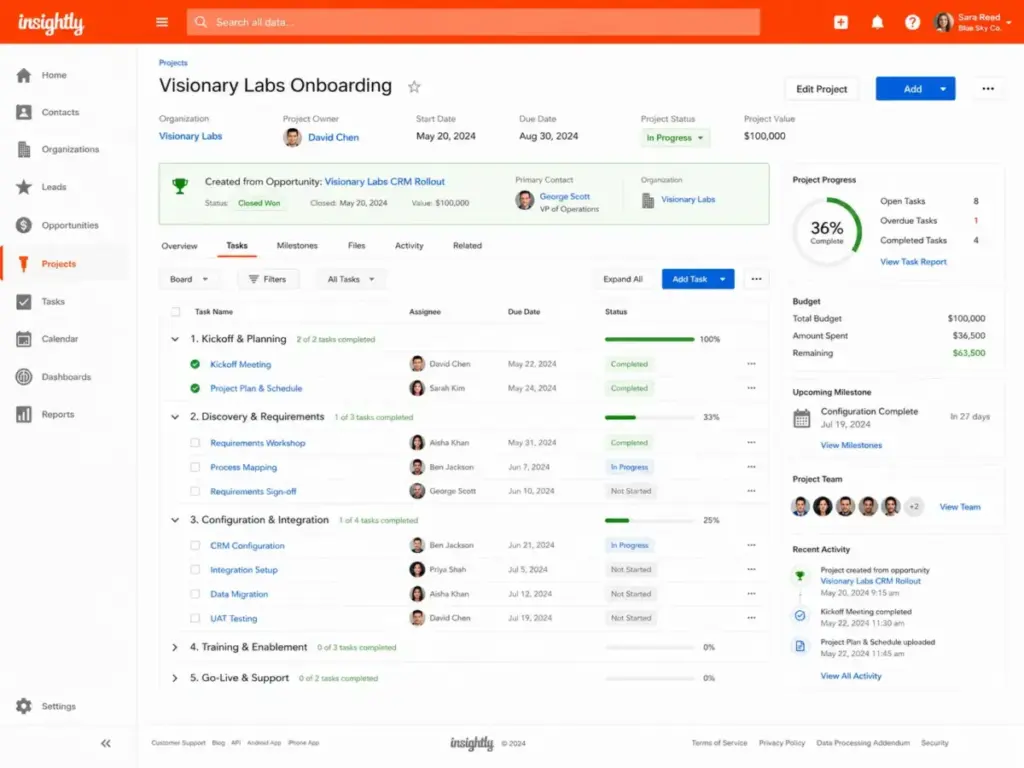Expand the Go-Live & Support section

(174, 678)
